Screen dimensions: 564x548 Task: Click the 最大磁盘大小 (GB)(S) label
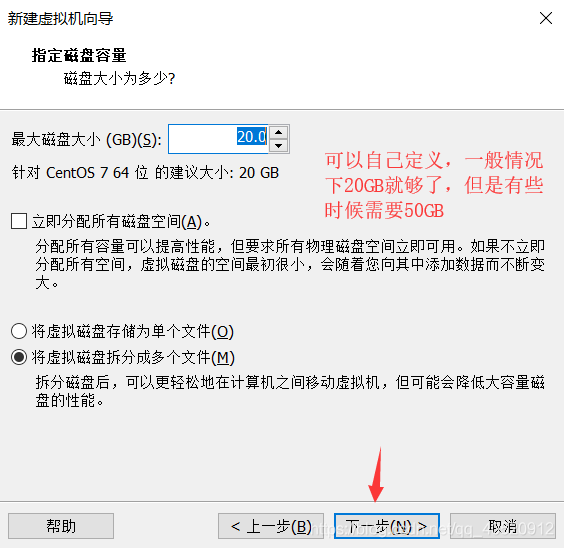(x=86, y=140)
